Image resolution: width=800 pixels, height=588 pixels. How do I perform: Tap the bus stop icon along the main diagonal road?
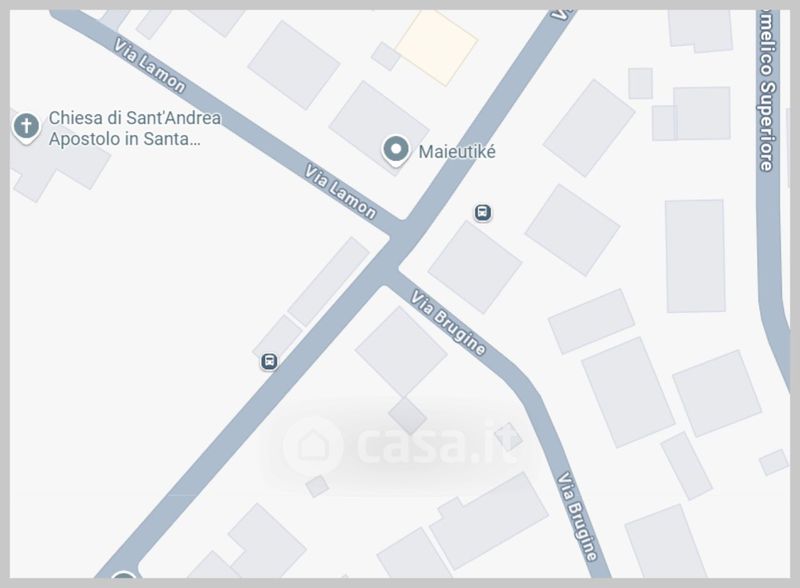pos(269,361)
